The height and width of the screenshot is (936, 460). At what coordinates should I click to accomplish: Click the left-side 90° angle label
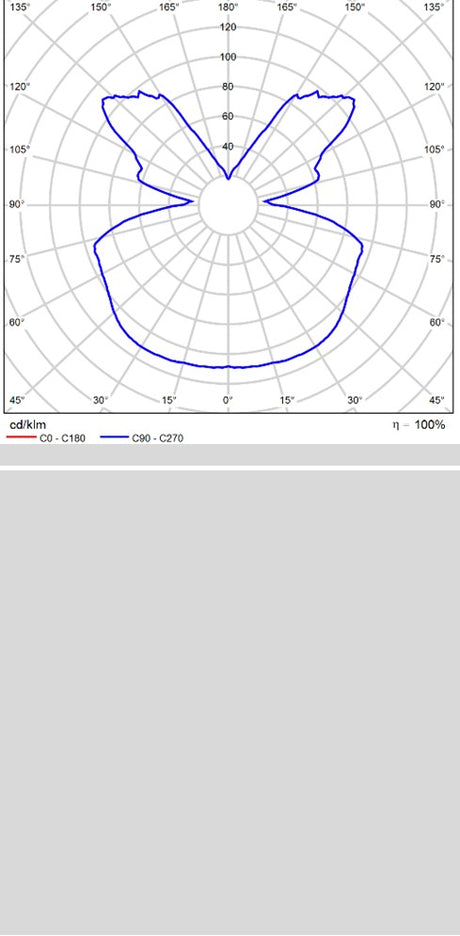17,205
